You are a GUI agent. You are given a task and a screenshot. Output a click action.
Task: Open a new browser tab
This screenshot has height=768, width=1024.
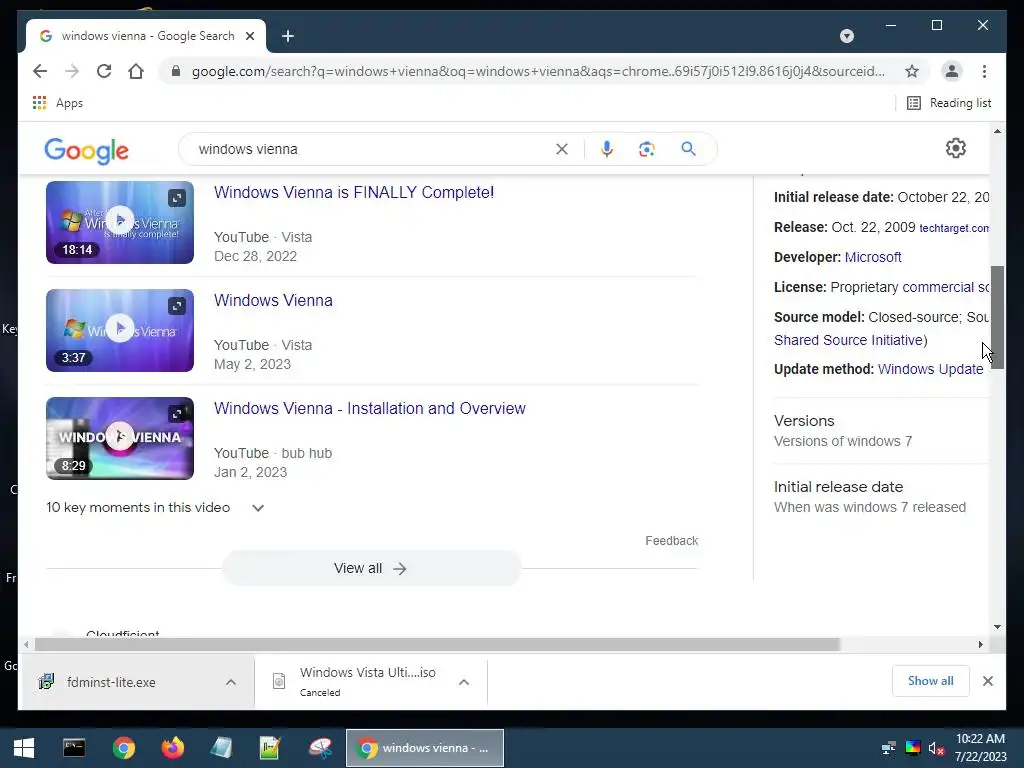[x=288, y=36]
